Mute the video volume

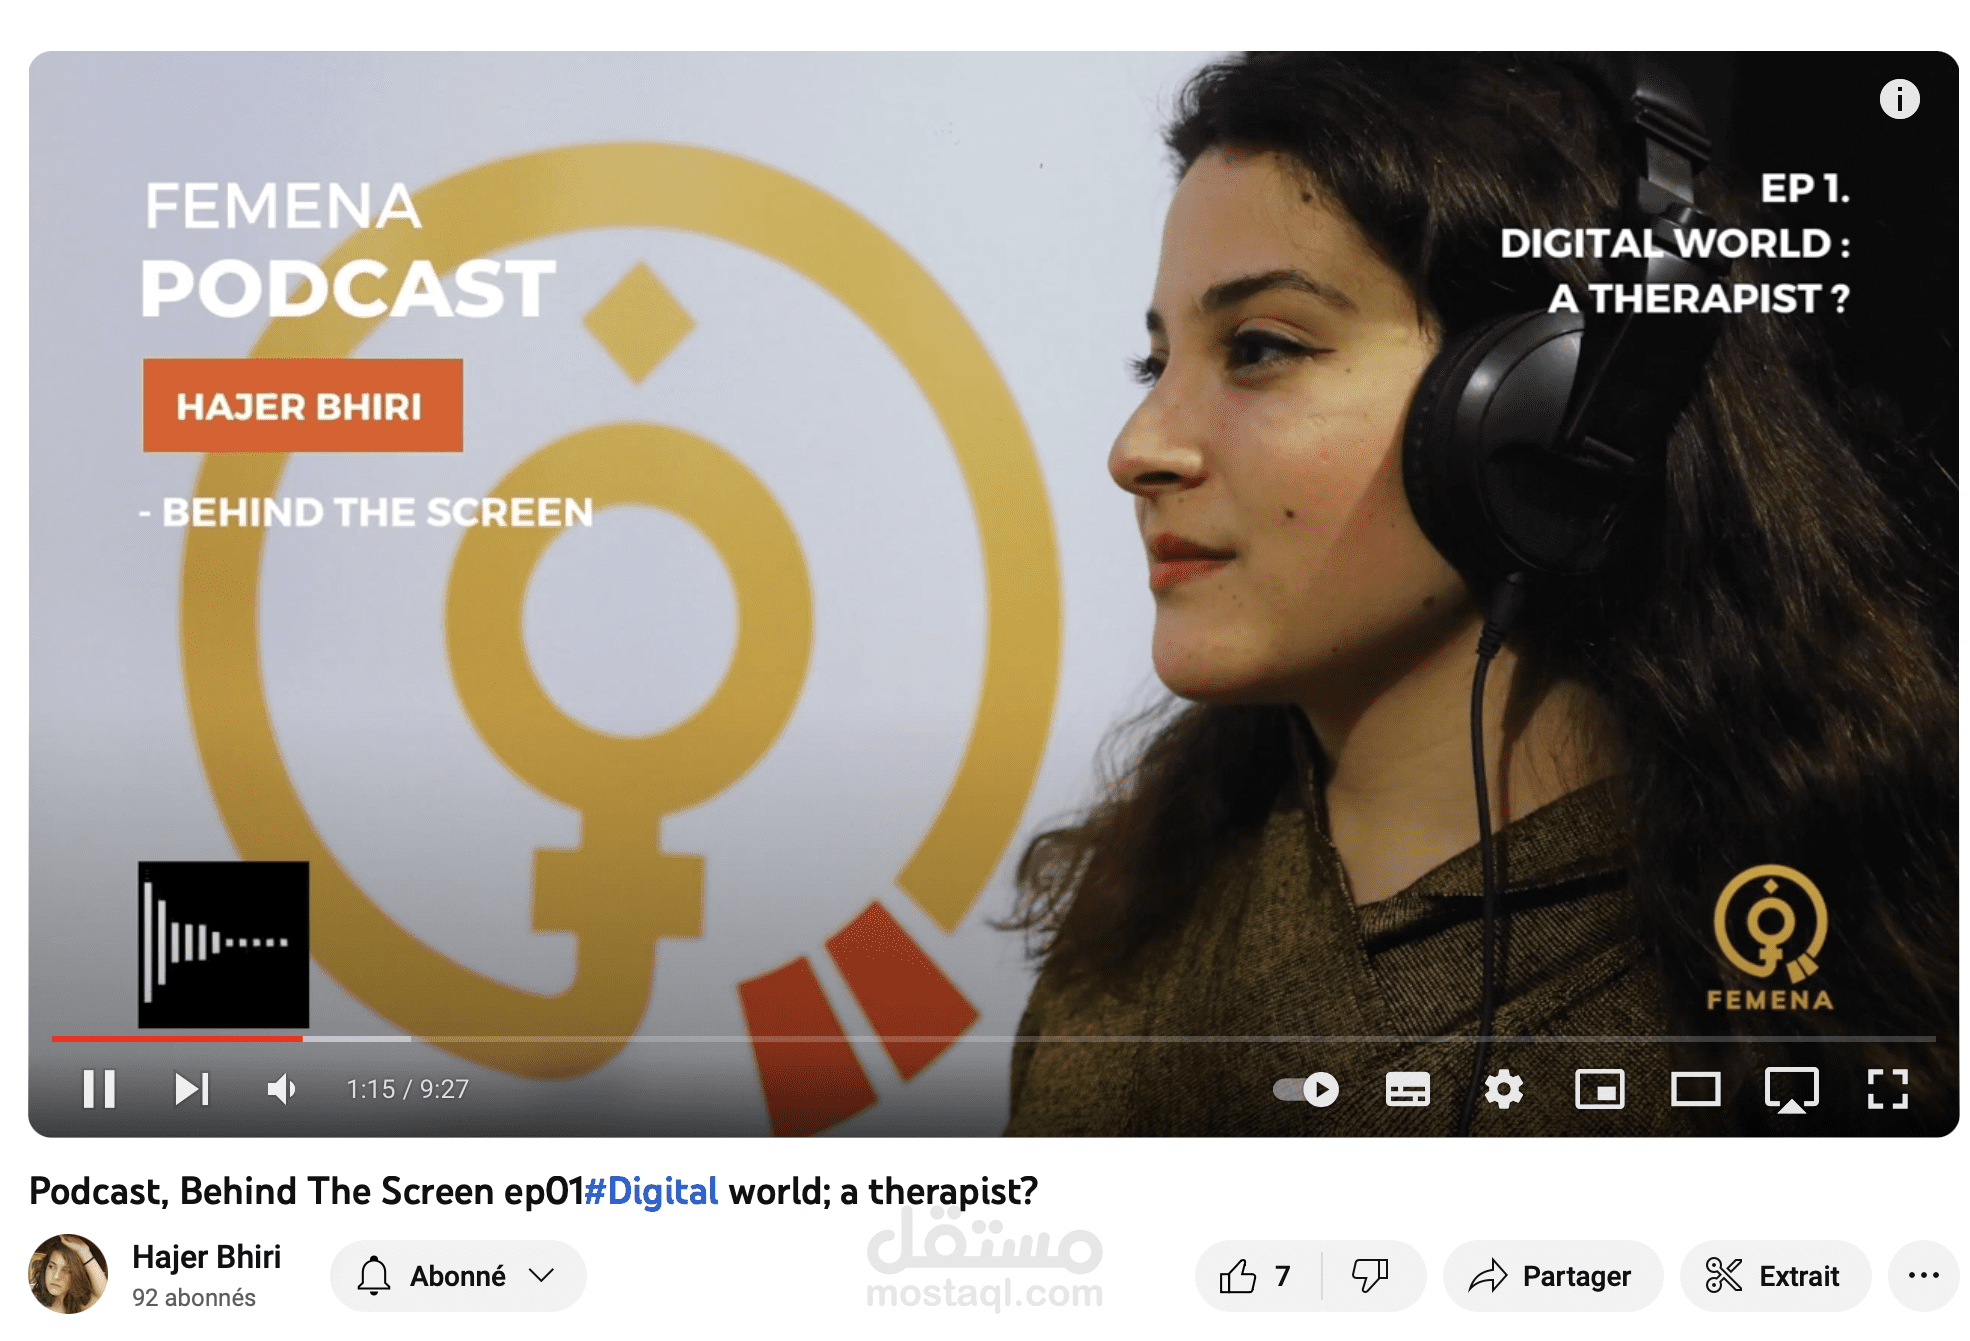[x=282, y=1089]
